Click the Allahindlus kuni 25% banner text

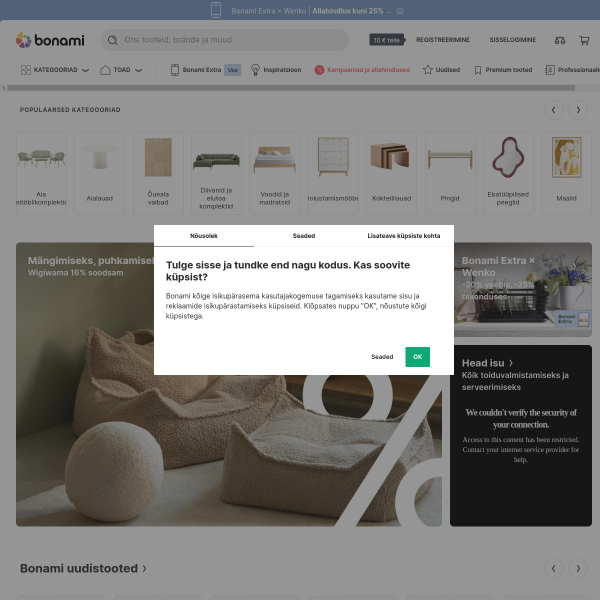point(347,11)
